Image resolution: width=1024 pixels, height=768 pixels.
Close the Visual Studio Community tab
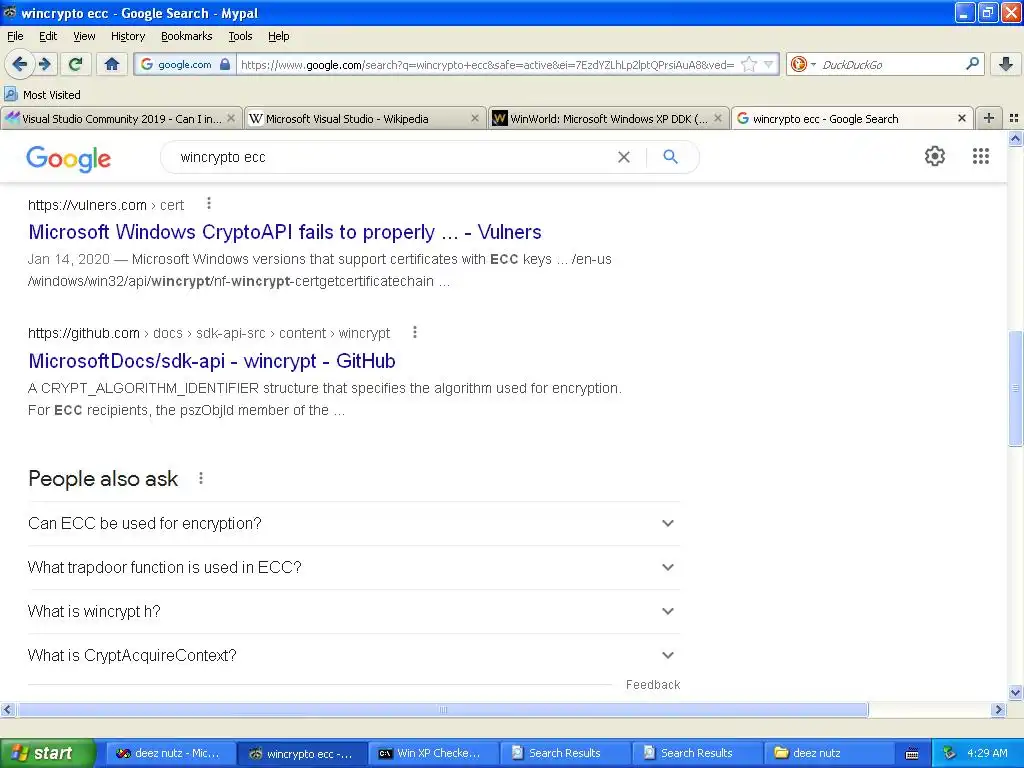231,118
